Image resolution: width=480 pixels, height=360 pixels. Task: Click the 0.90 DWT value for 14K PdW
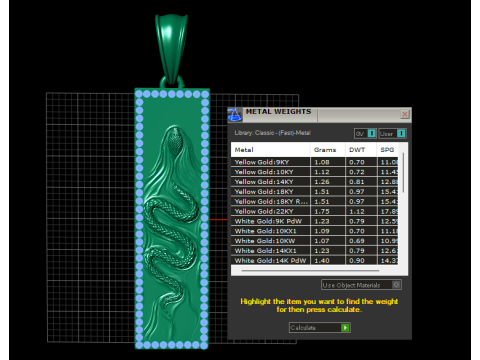[x=357, y=260]
